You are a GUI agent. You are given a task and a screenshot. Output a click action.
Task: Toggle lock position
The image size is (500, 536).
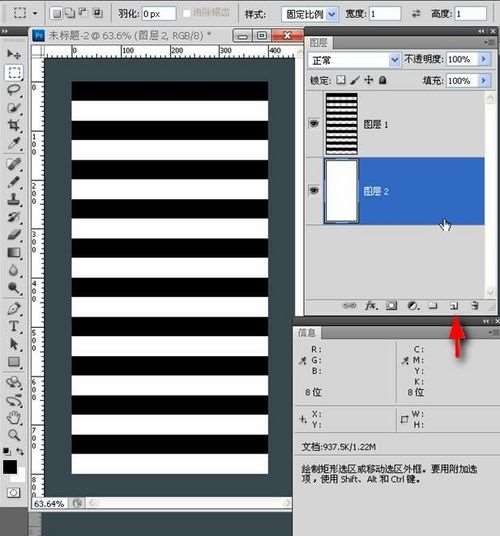pos(369,80)
